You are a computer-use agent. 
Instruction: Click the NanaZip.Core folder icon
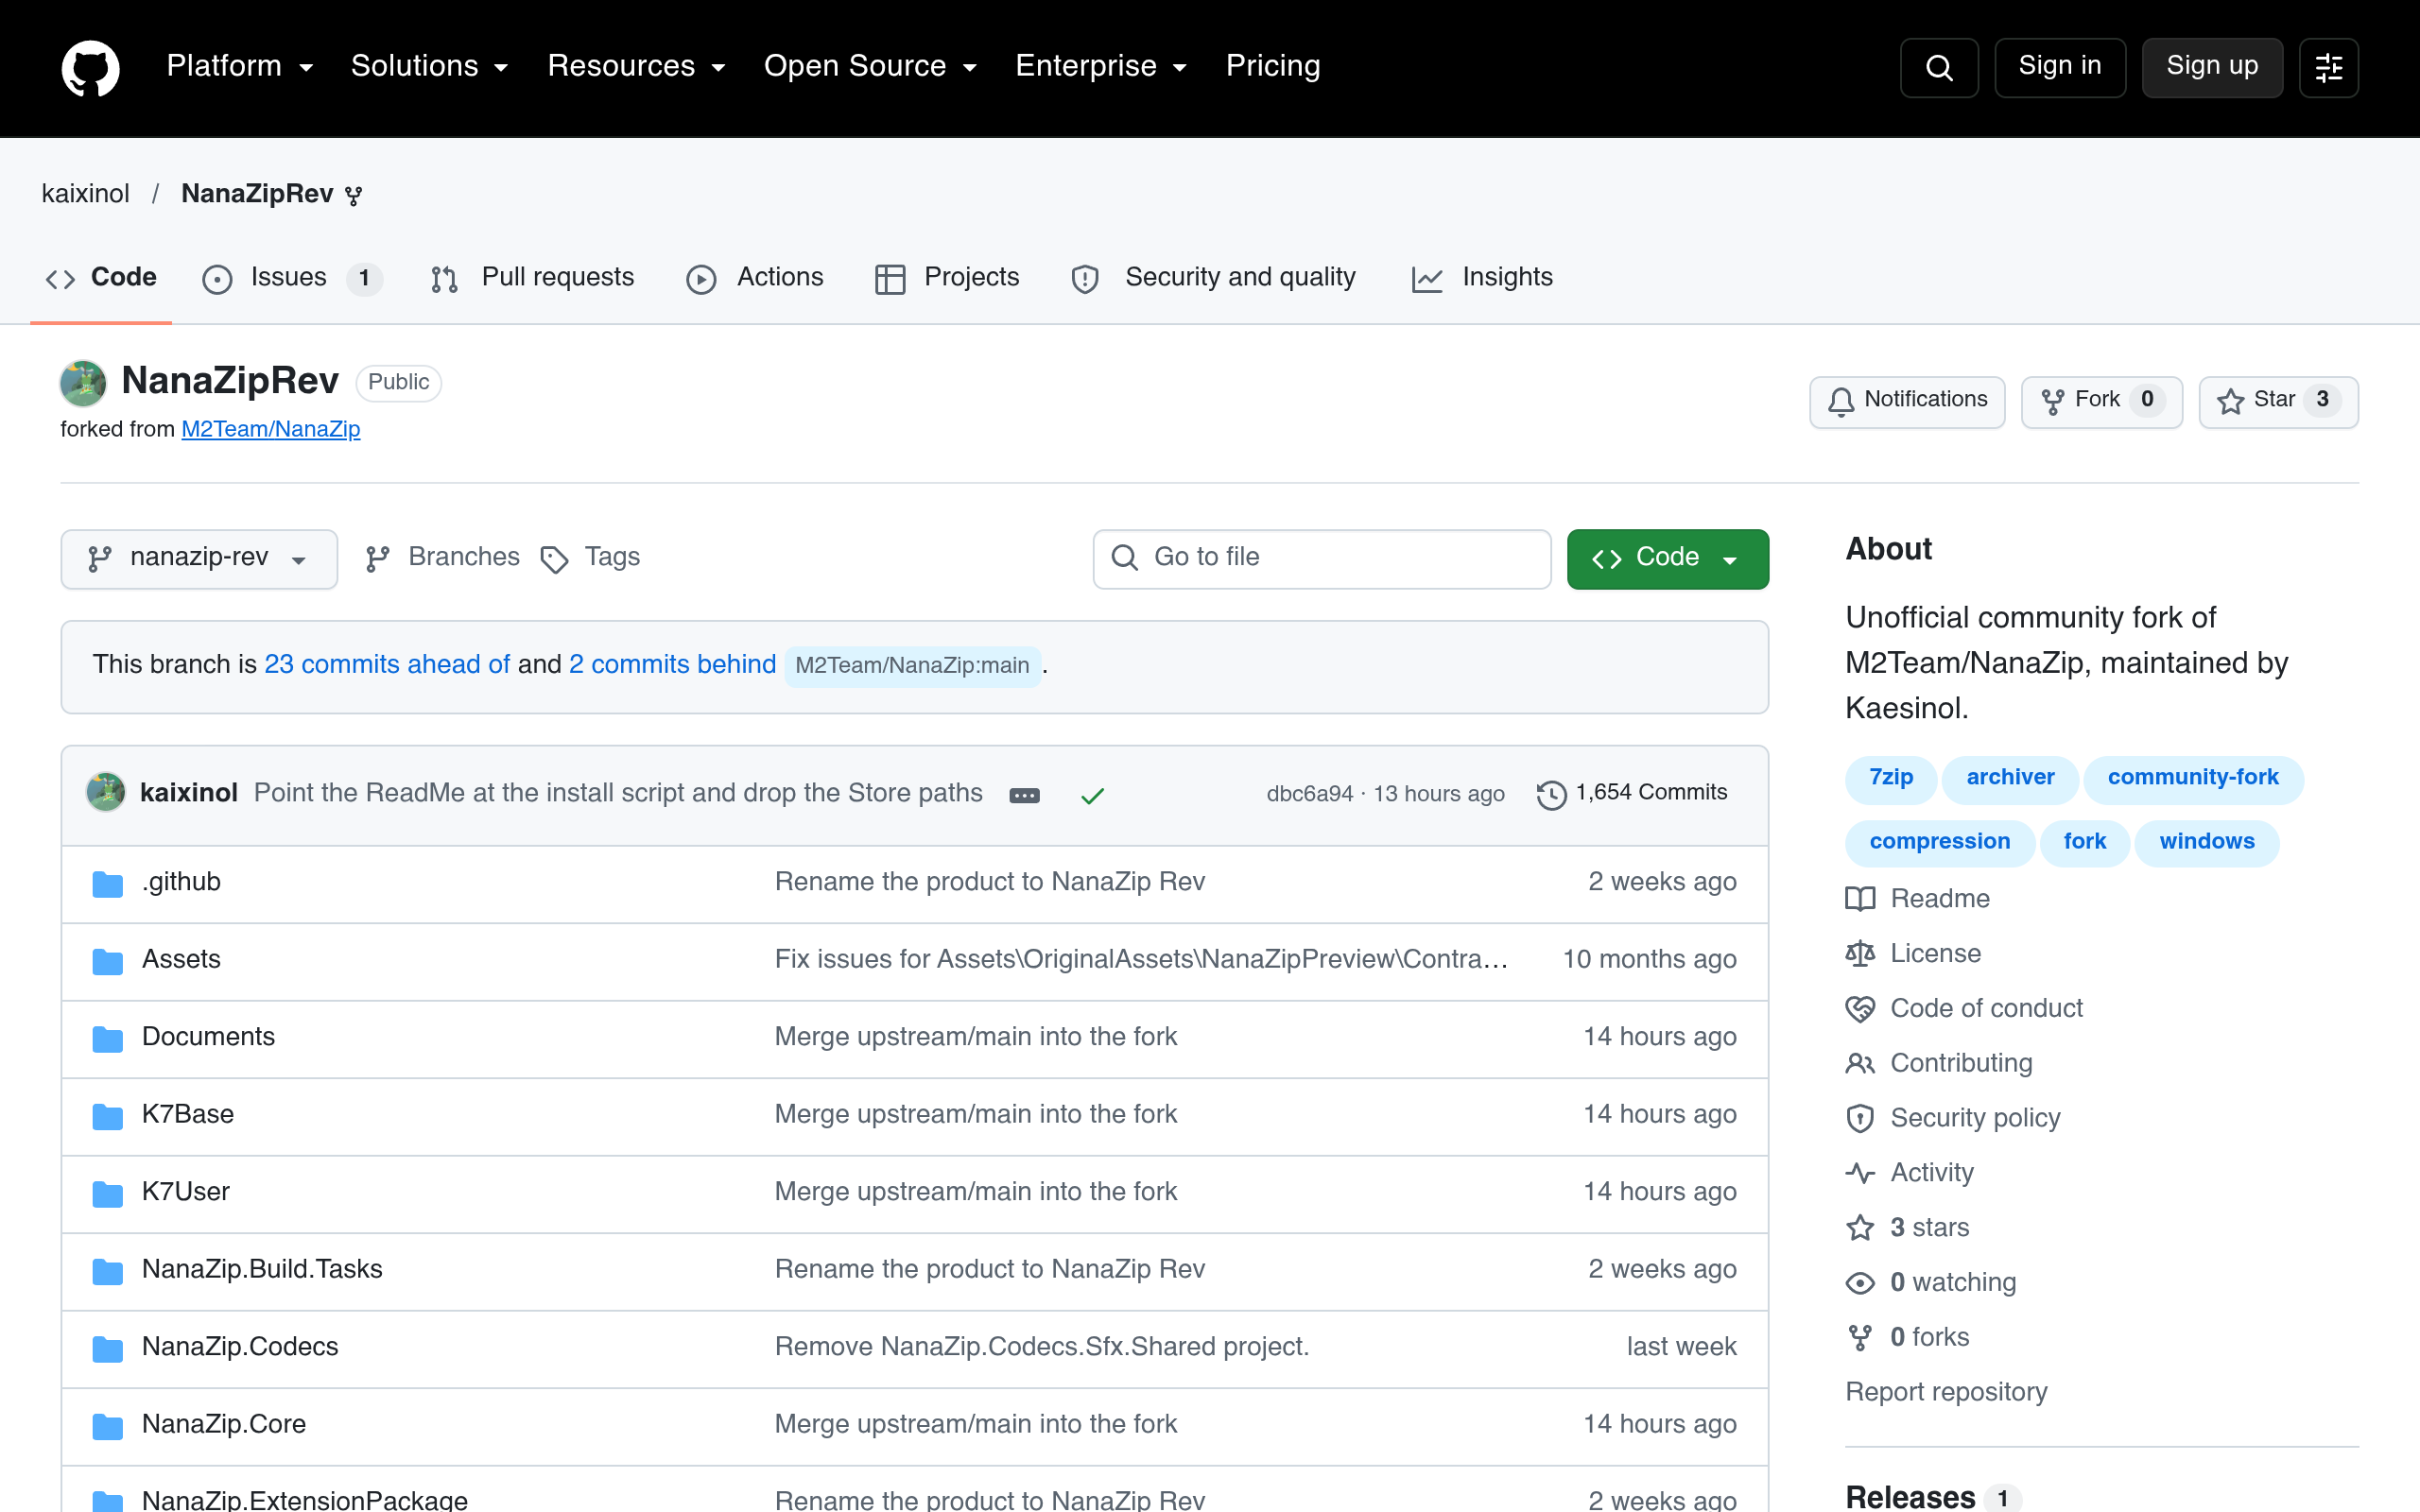coord(107,1426)
